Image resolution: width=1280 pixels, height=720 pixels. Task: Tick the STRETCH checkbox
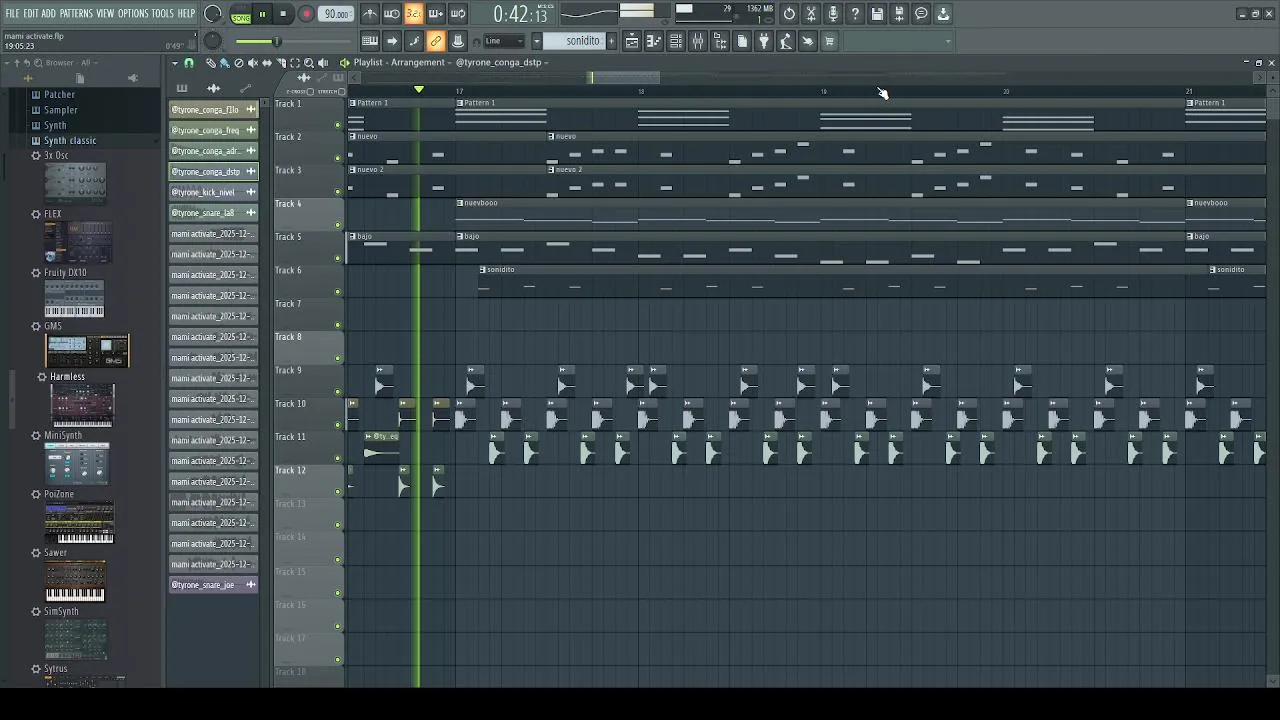[341, 92]
